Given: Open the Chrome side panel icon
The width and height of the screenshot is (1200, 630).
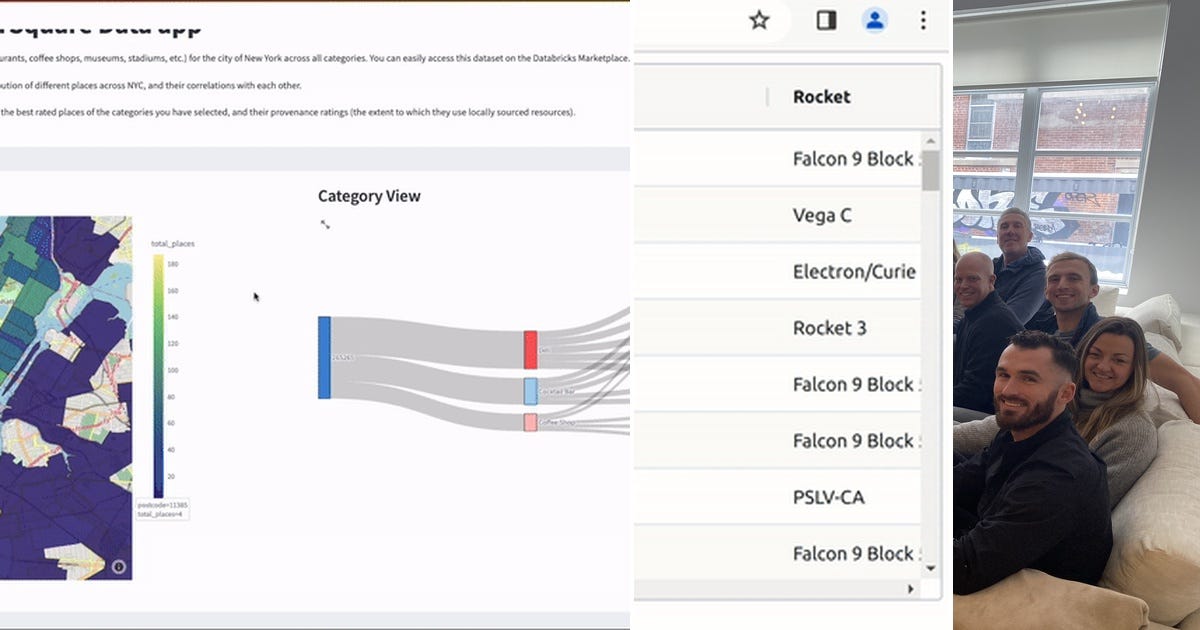Looking at the screenshot, I should (x=825, y=19).
